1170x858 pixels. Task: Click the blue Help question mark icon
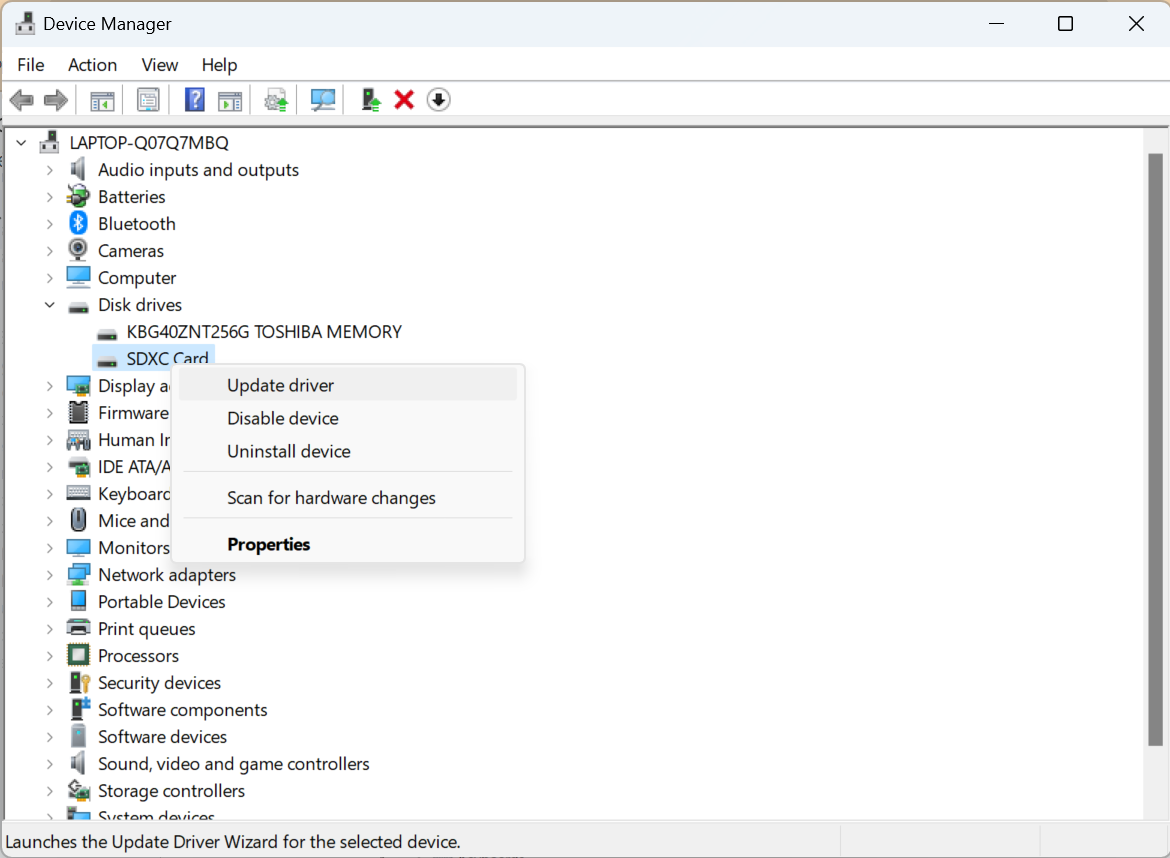[x=195, y=100]
